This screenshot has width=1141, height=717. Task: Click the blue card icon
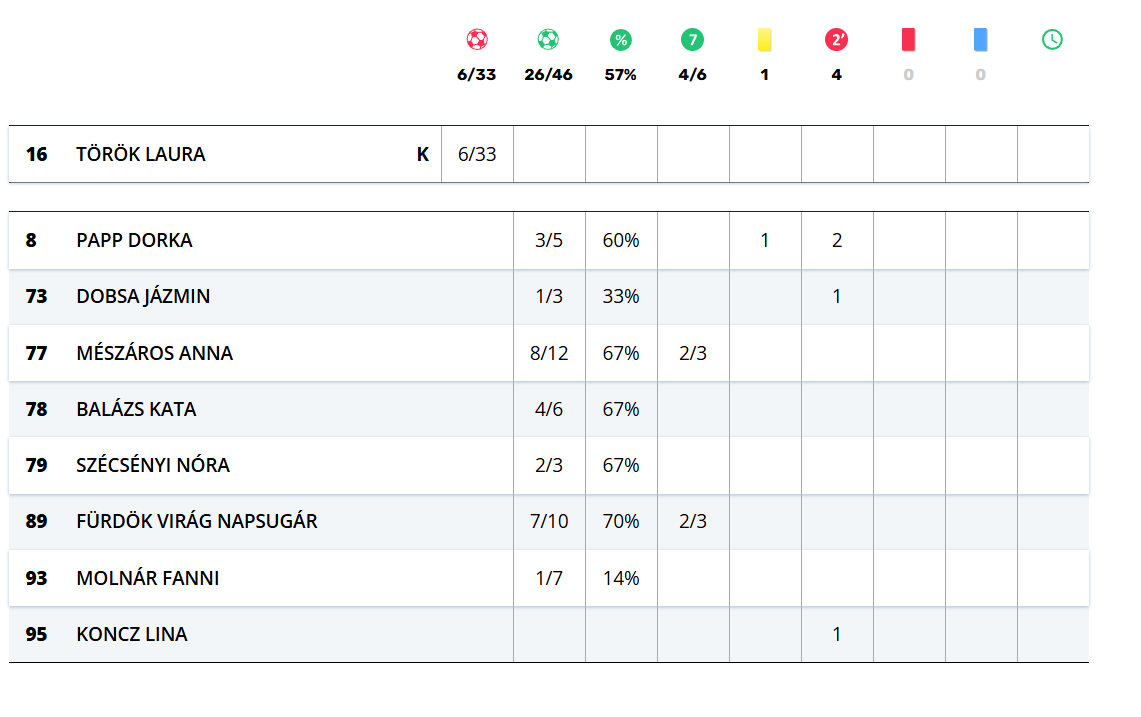tap(980, 40)
